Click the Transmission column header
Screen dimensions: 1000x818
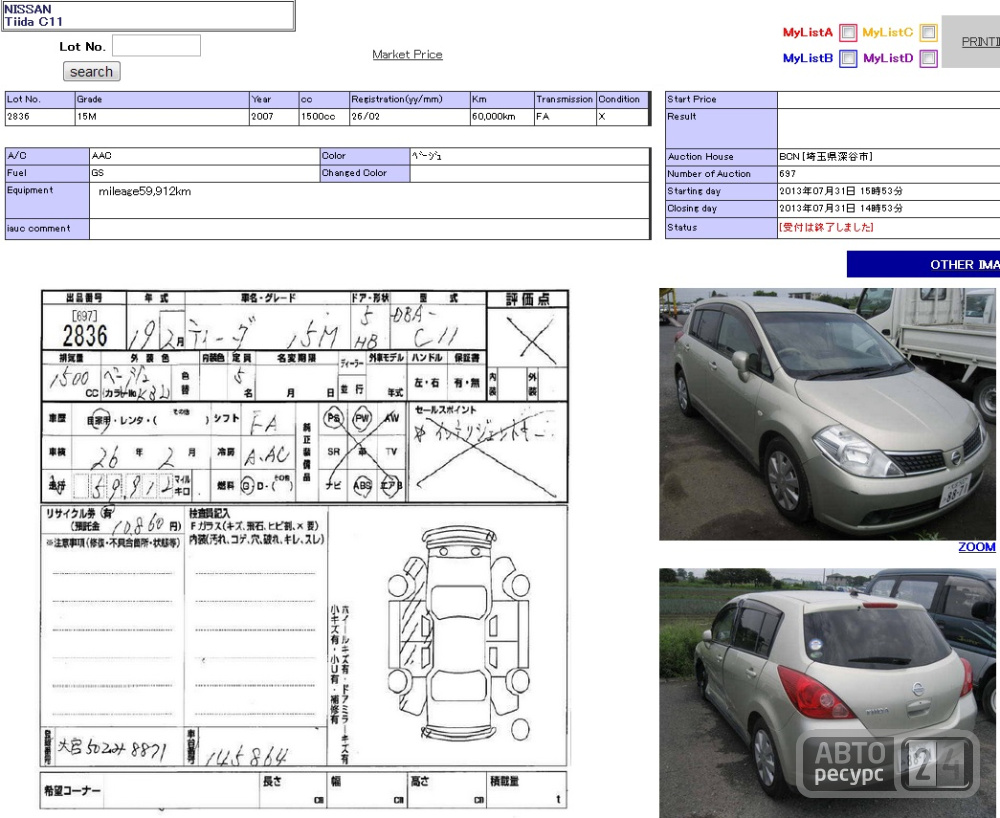[565, 99]
